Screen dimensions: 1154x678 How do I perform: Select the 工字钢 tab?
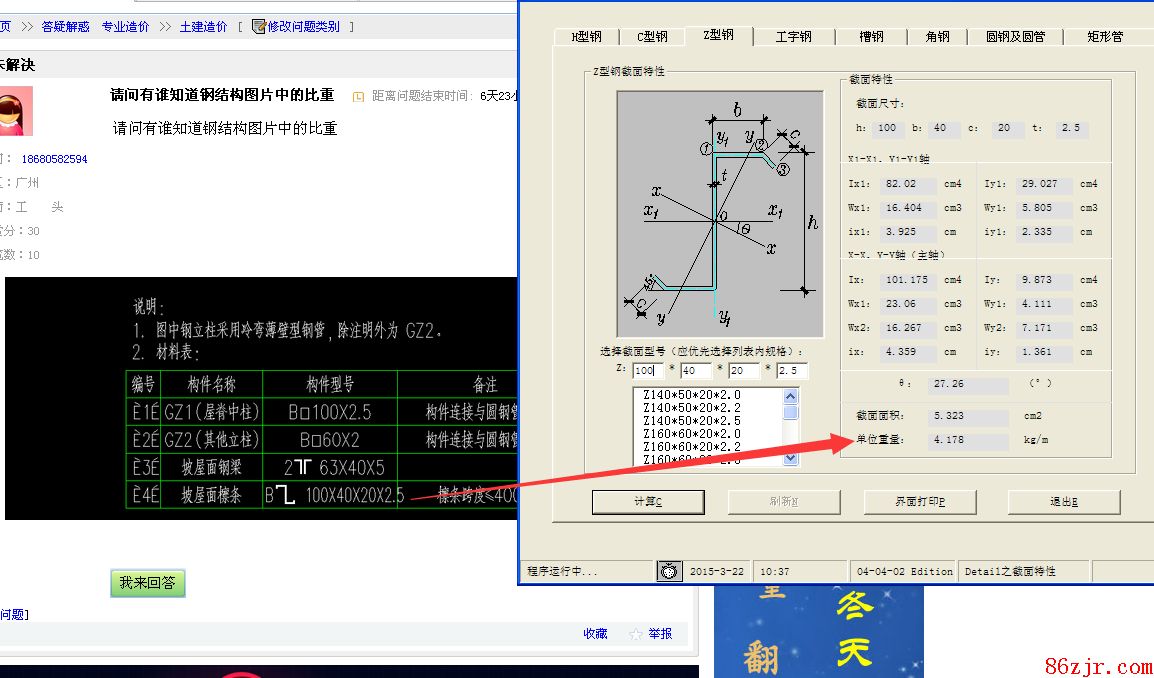793,37
